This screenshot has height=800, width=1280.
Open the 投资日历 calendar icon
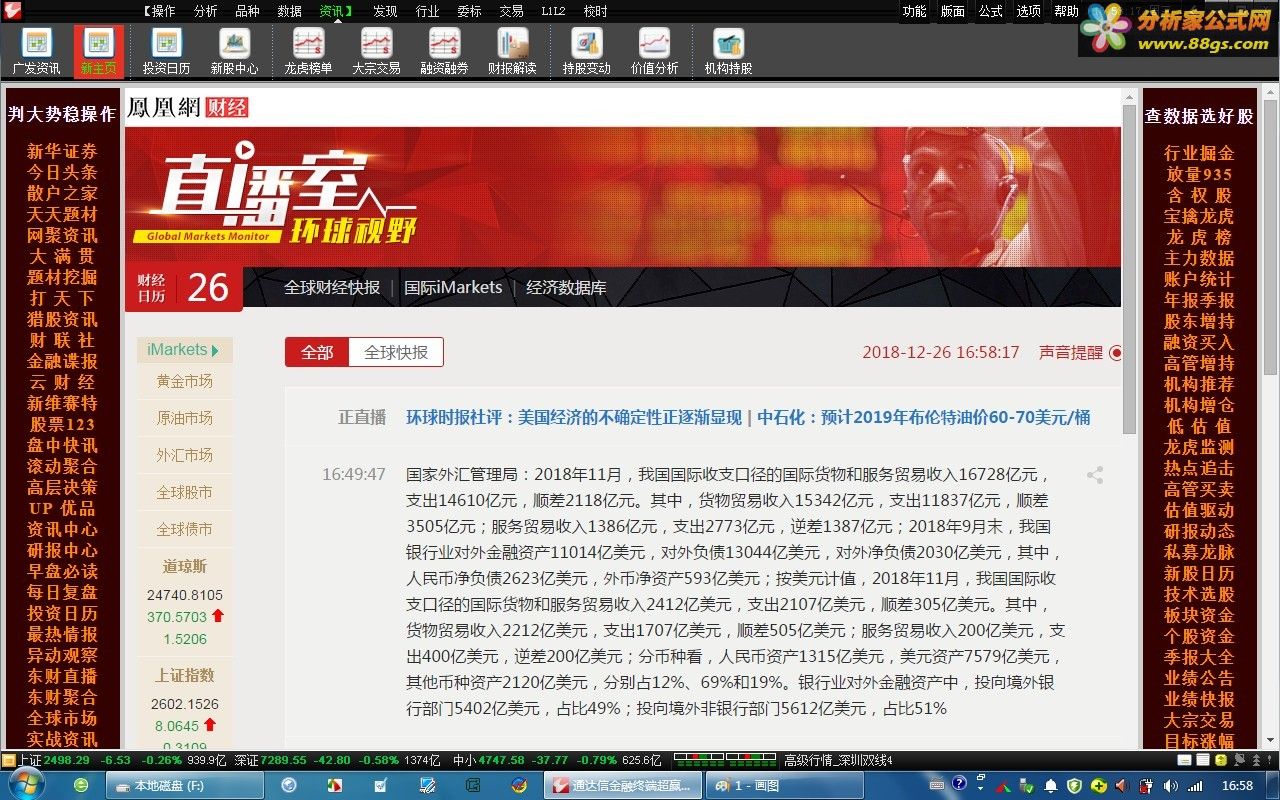[166, 52]
